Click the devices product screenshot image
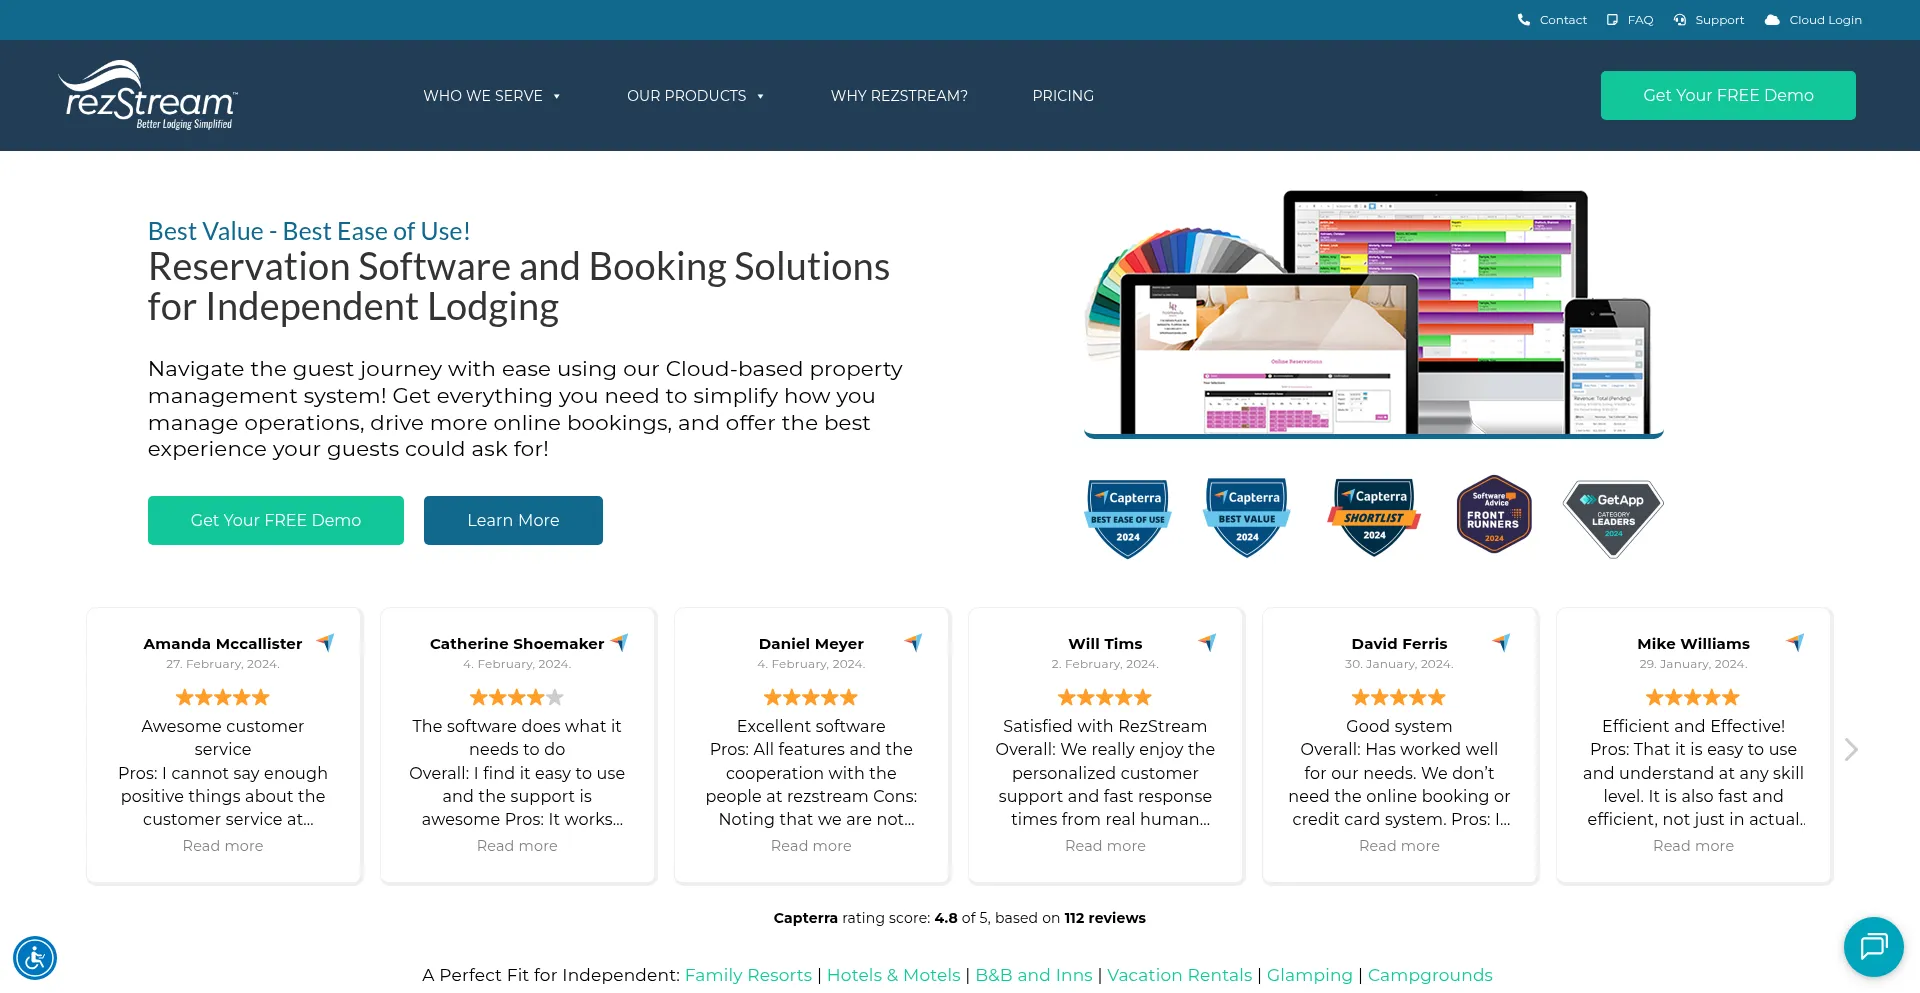Viewport: 1920px width, 993px height. click(1374, 313)
